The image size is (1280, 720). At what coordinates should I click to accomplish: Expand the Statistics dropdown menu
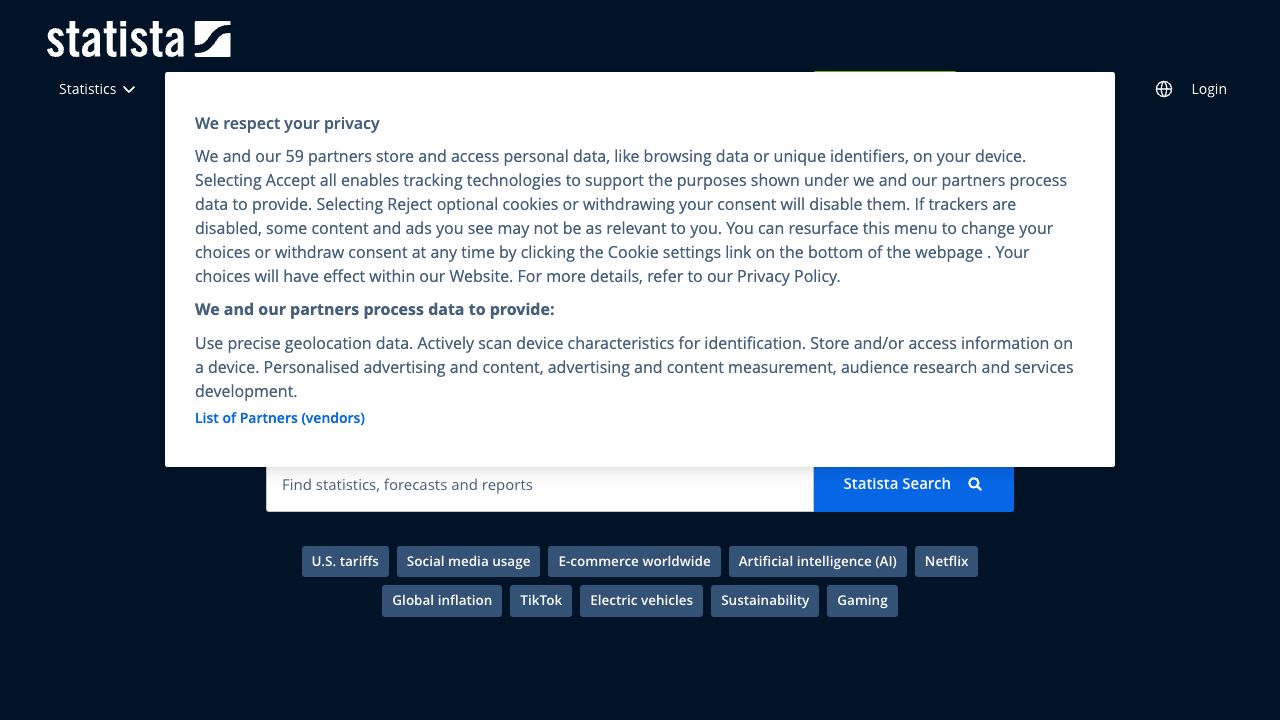[96, 89]
